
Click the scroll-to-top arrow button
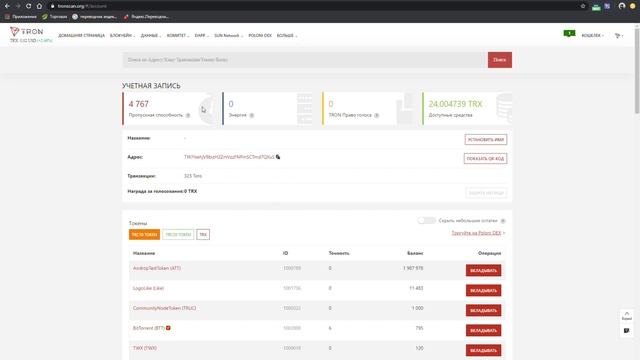coord(627,316)
